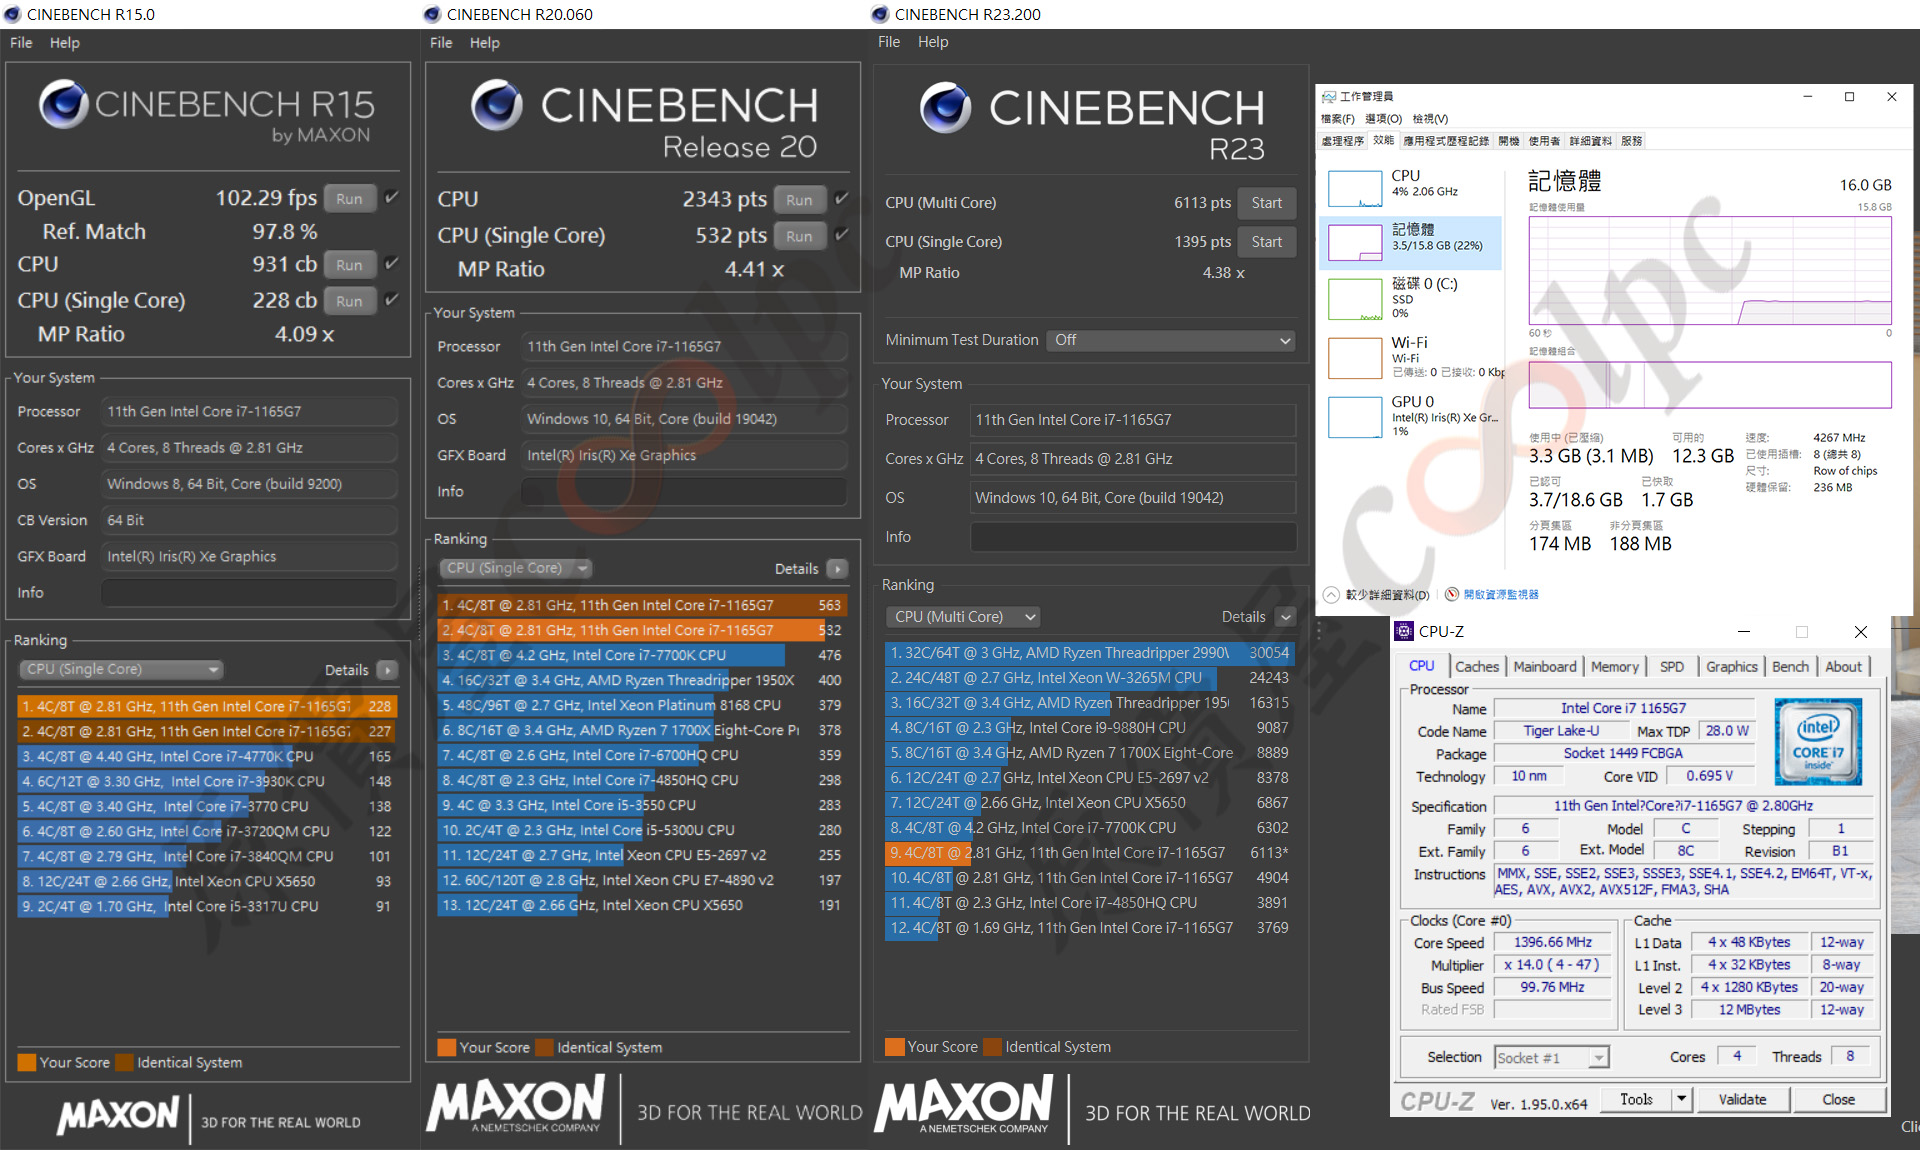
Task: Toggle OpenGL checkbox in Cinebench R15
Action: (x=392, y=197)
